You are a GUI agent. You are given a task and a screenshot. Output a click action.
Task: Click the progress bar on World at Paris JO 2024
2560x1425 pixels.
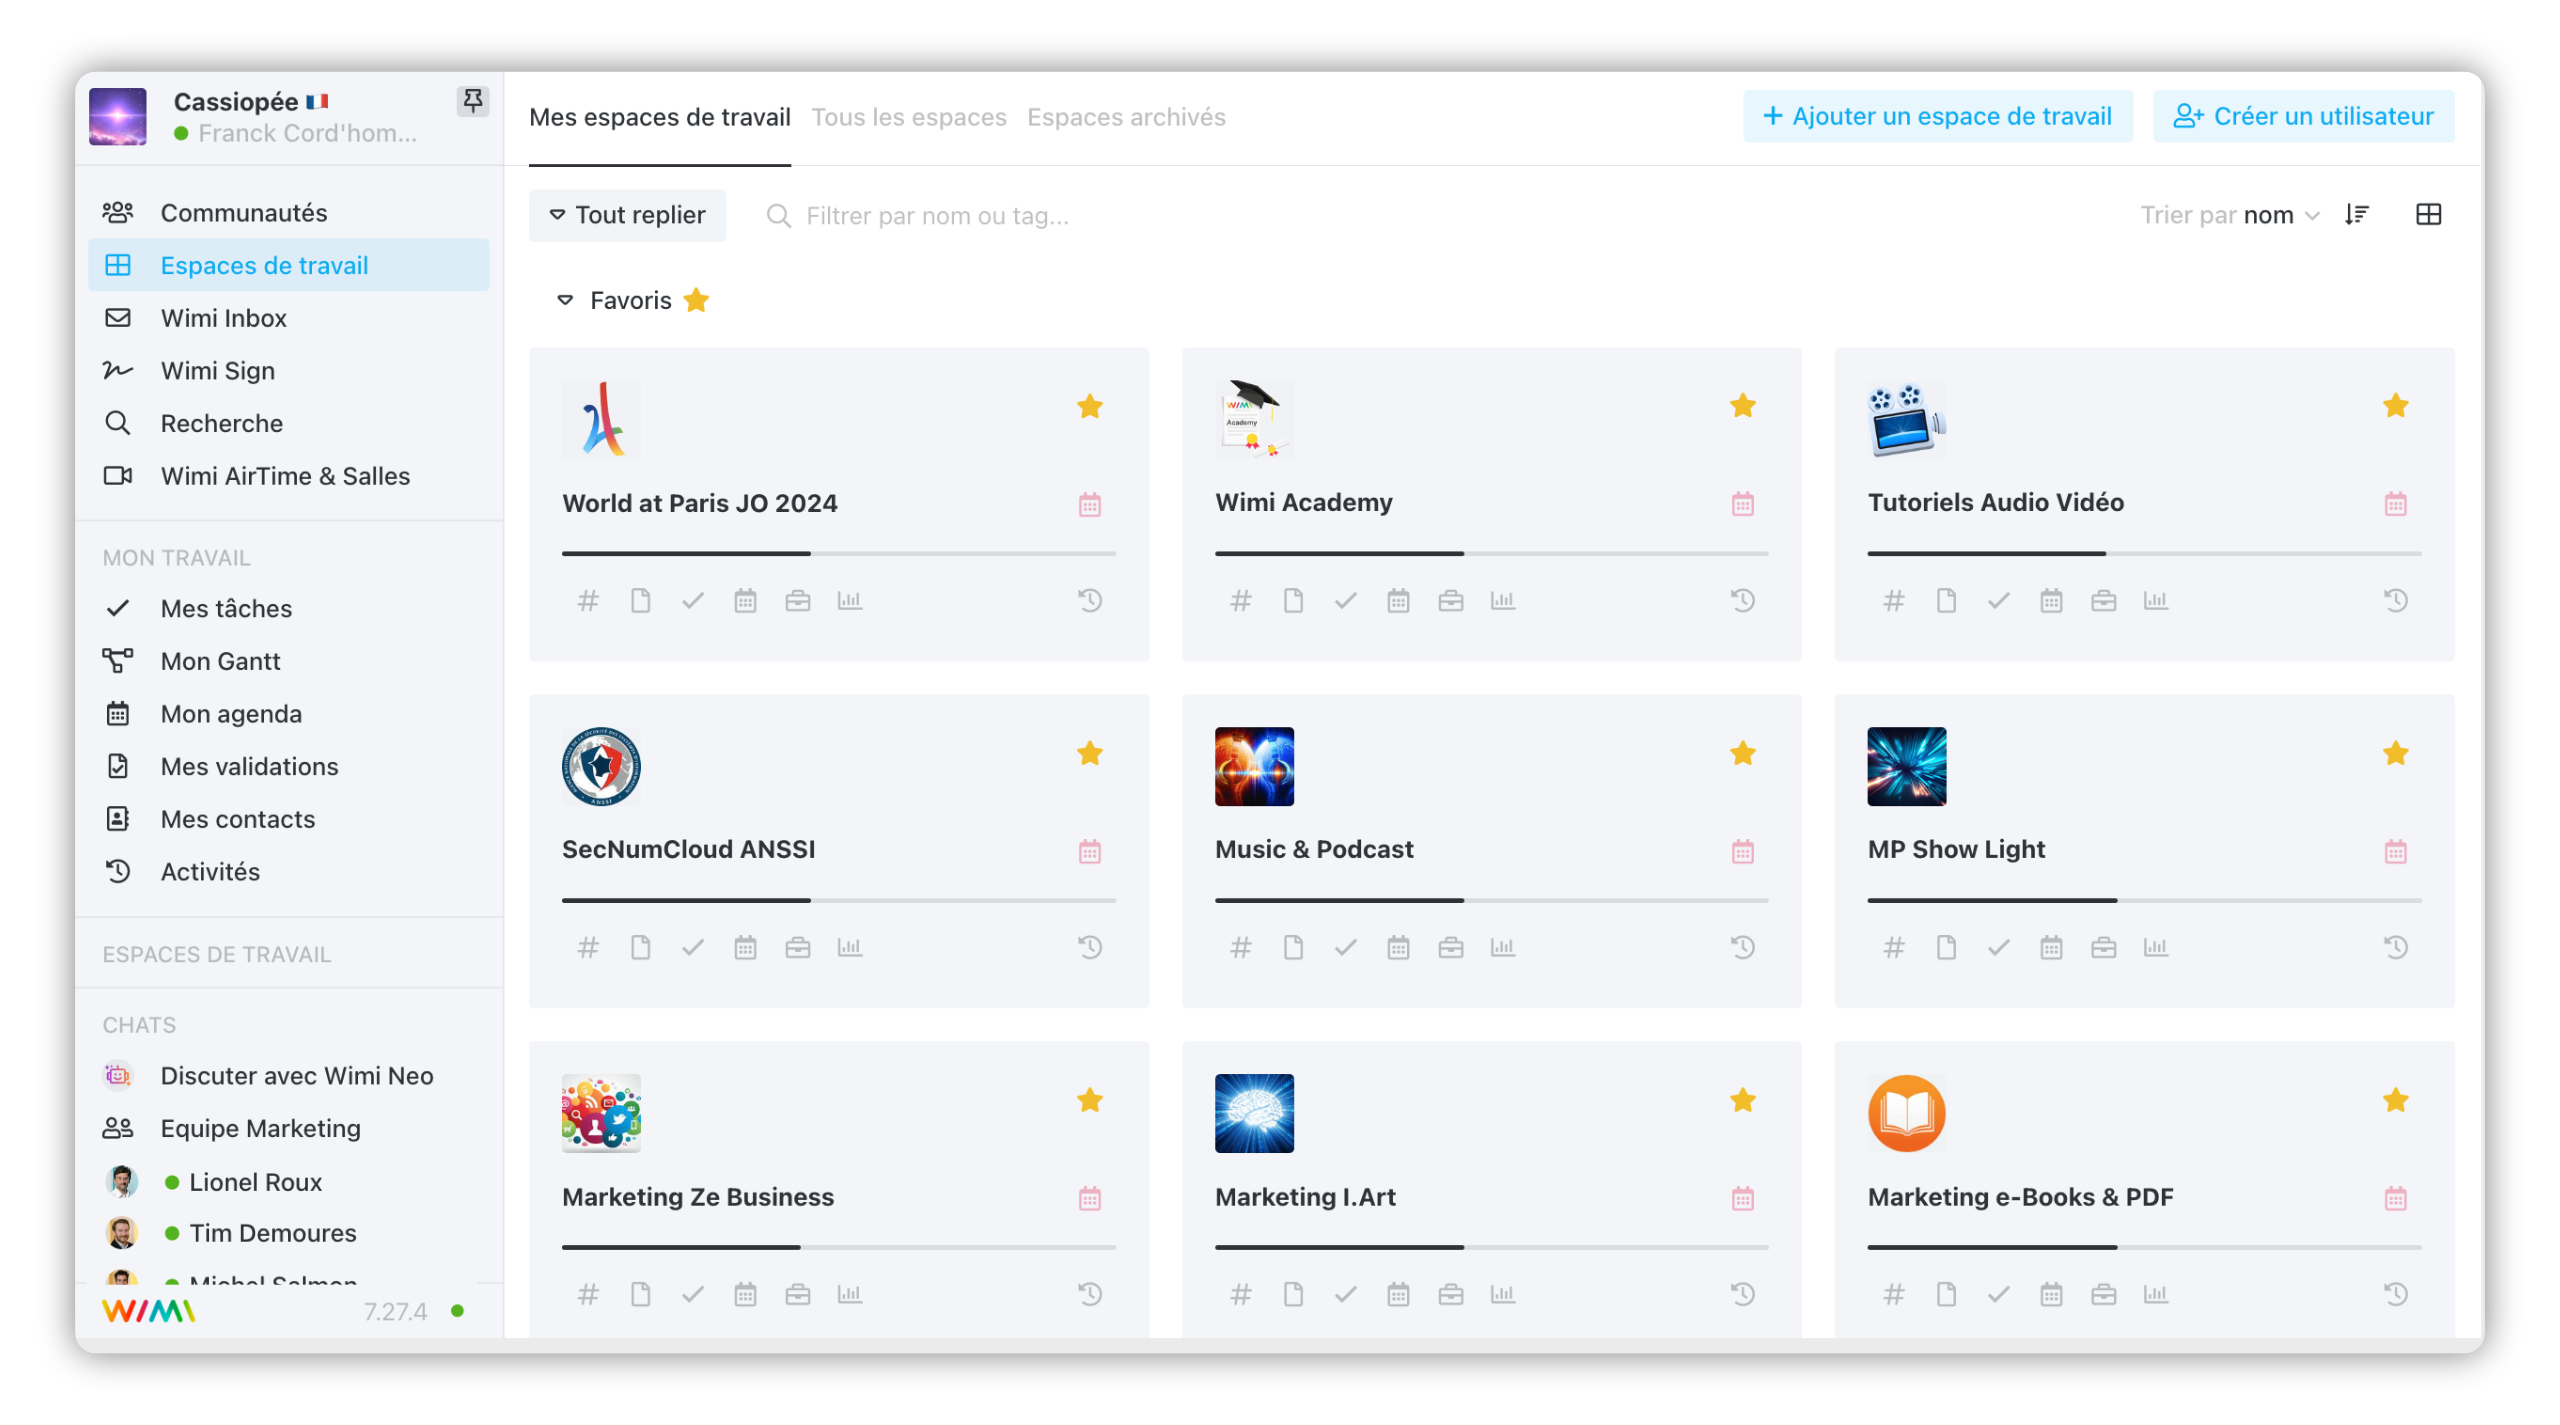[838, 553]
